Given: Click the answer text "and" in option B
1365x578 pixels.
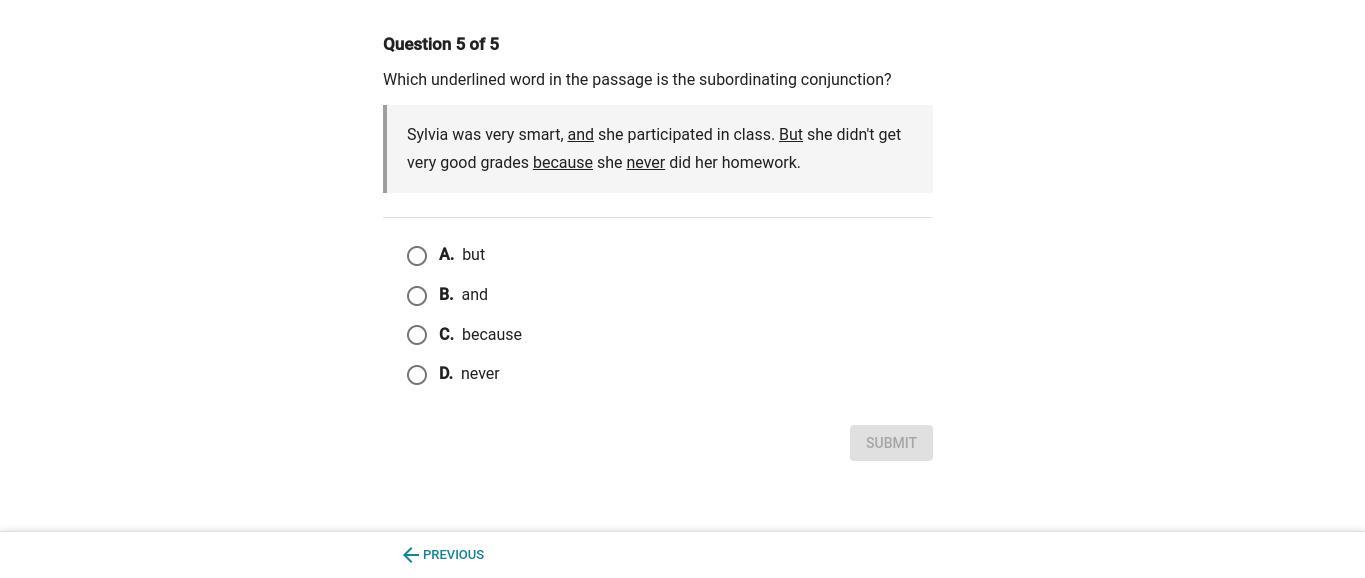Looking at the screenshot, I should tap(474, 295).
